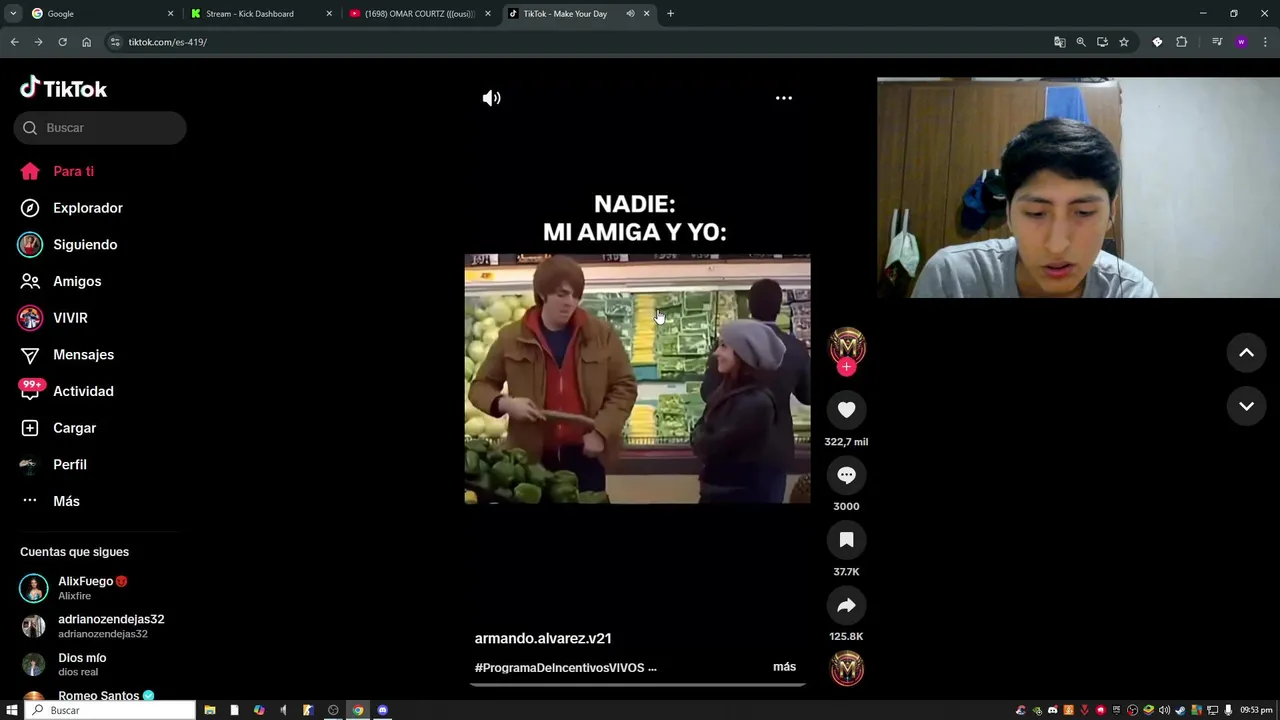
Task: Close the TikTok browser tab
Action: [x=646, y=14]
